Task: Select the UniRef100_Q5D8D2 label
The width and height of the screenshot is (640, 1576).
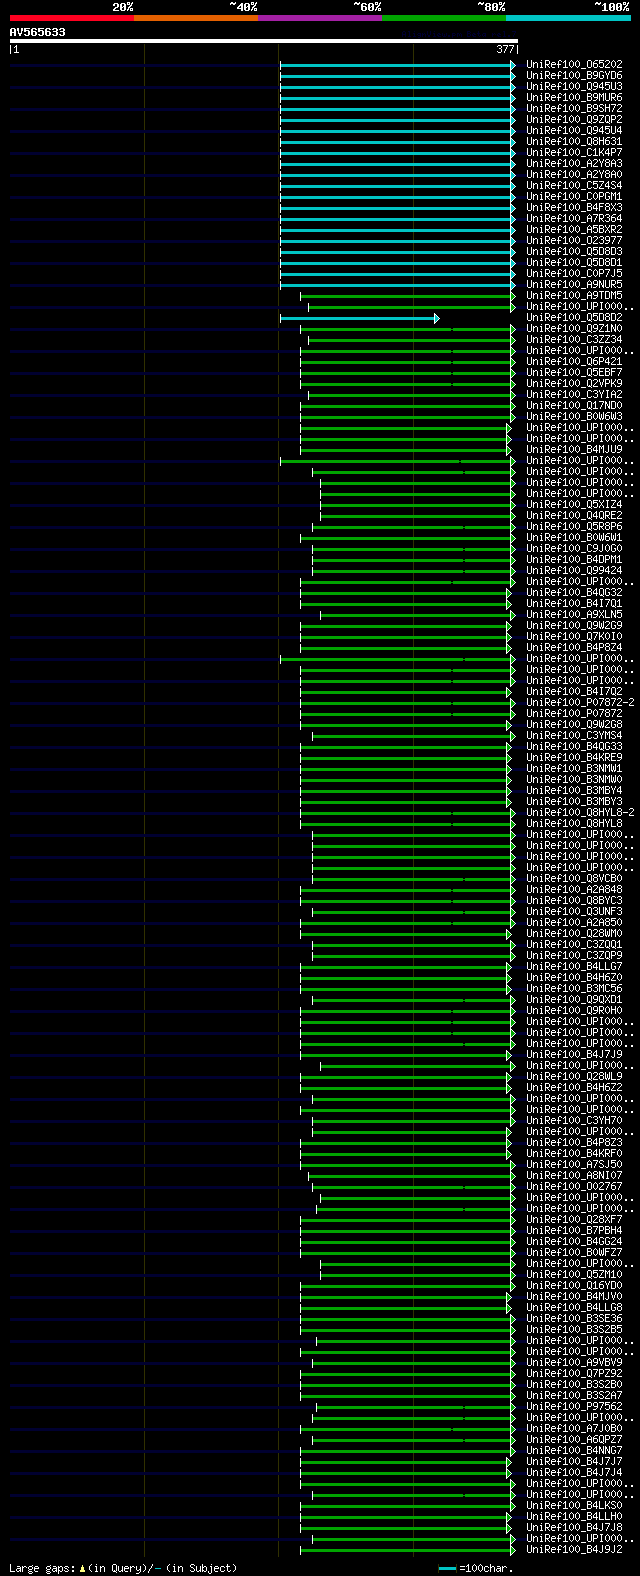Action: [574, 318]
